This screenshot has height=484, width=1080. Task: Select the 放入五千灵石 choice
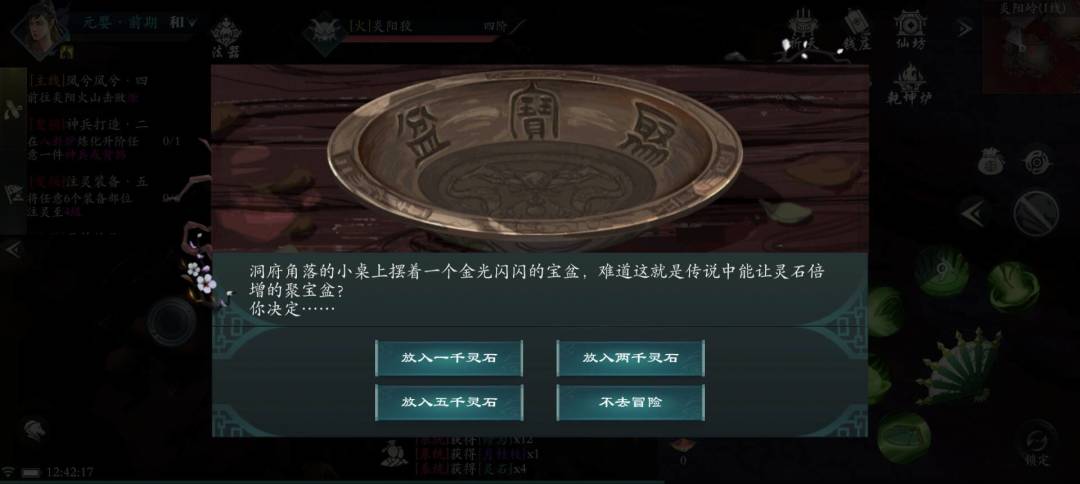(449, 402)
